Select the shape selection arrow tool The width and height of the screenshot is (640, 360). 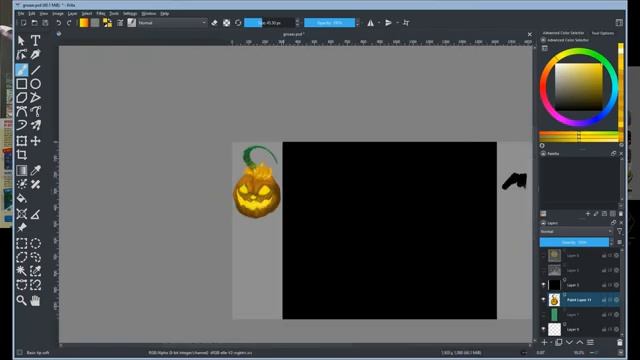point(22,40)
